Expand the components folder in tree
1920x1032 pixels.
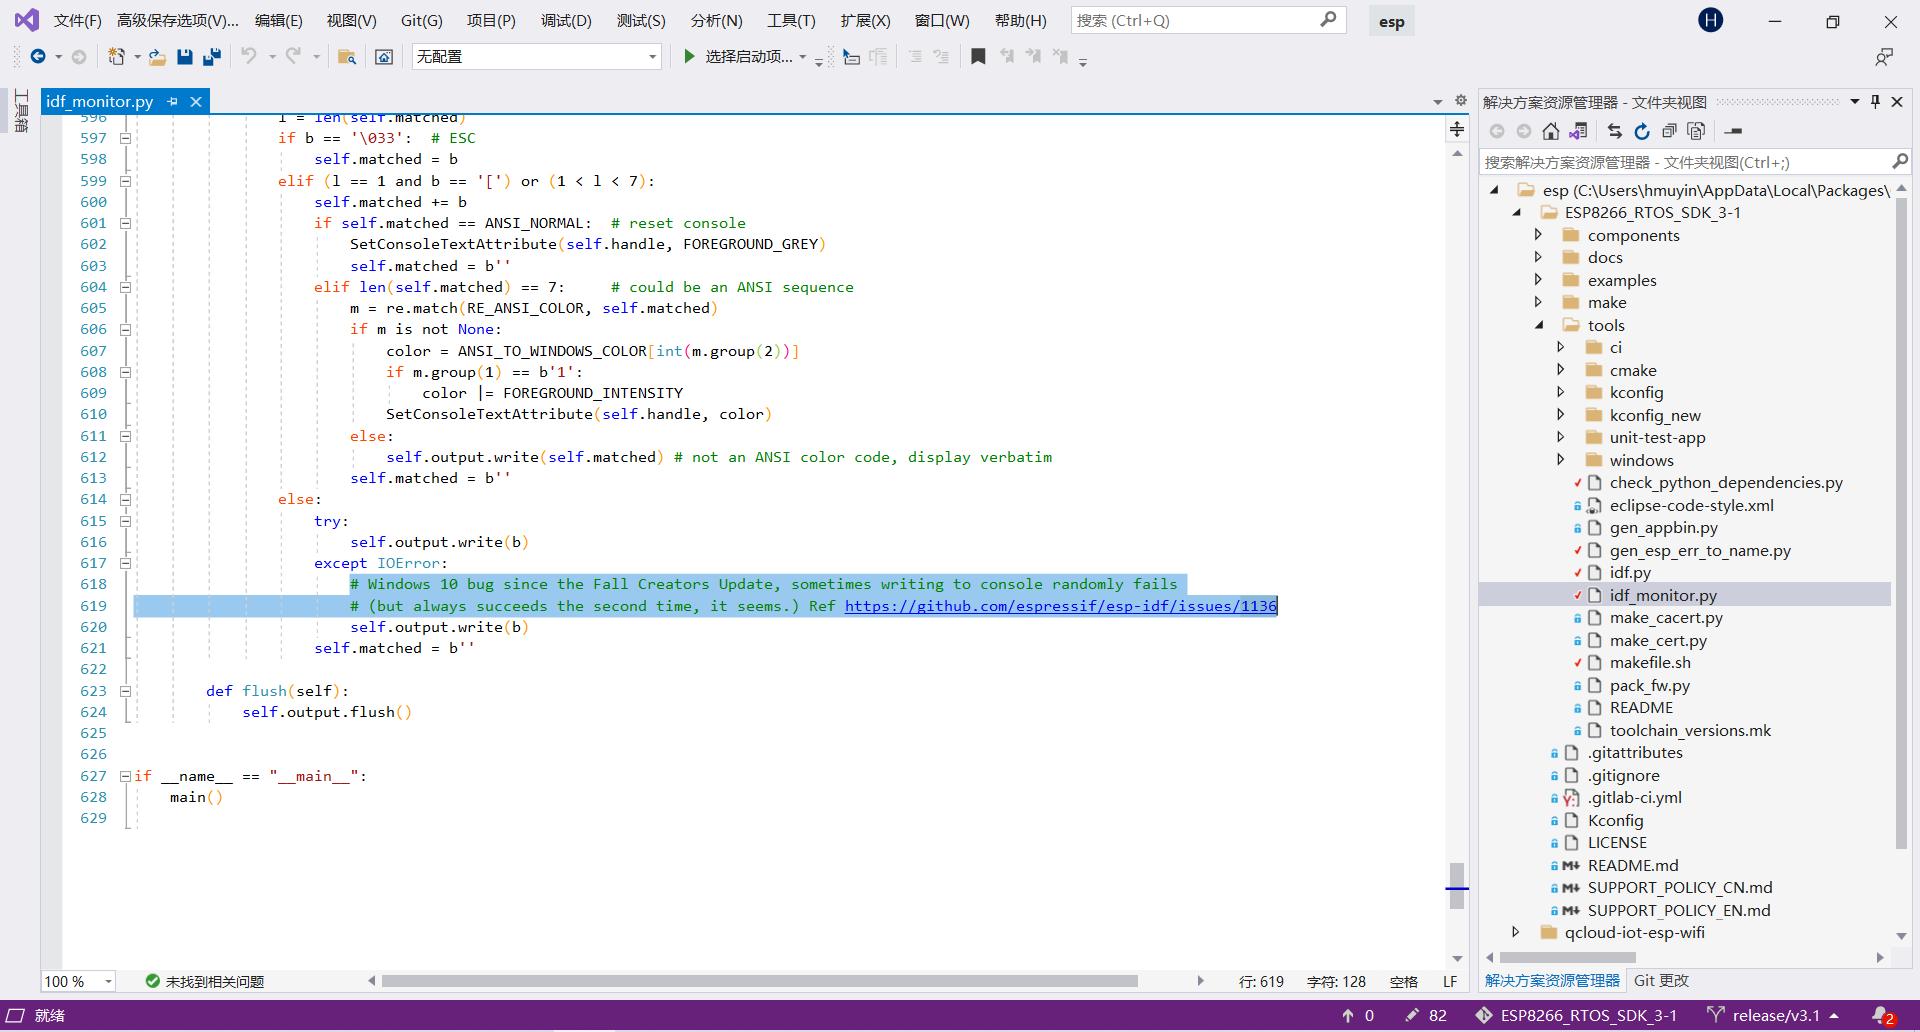1538,235
